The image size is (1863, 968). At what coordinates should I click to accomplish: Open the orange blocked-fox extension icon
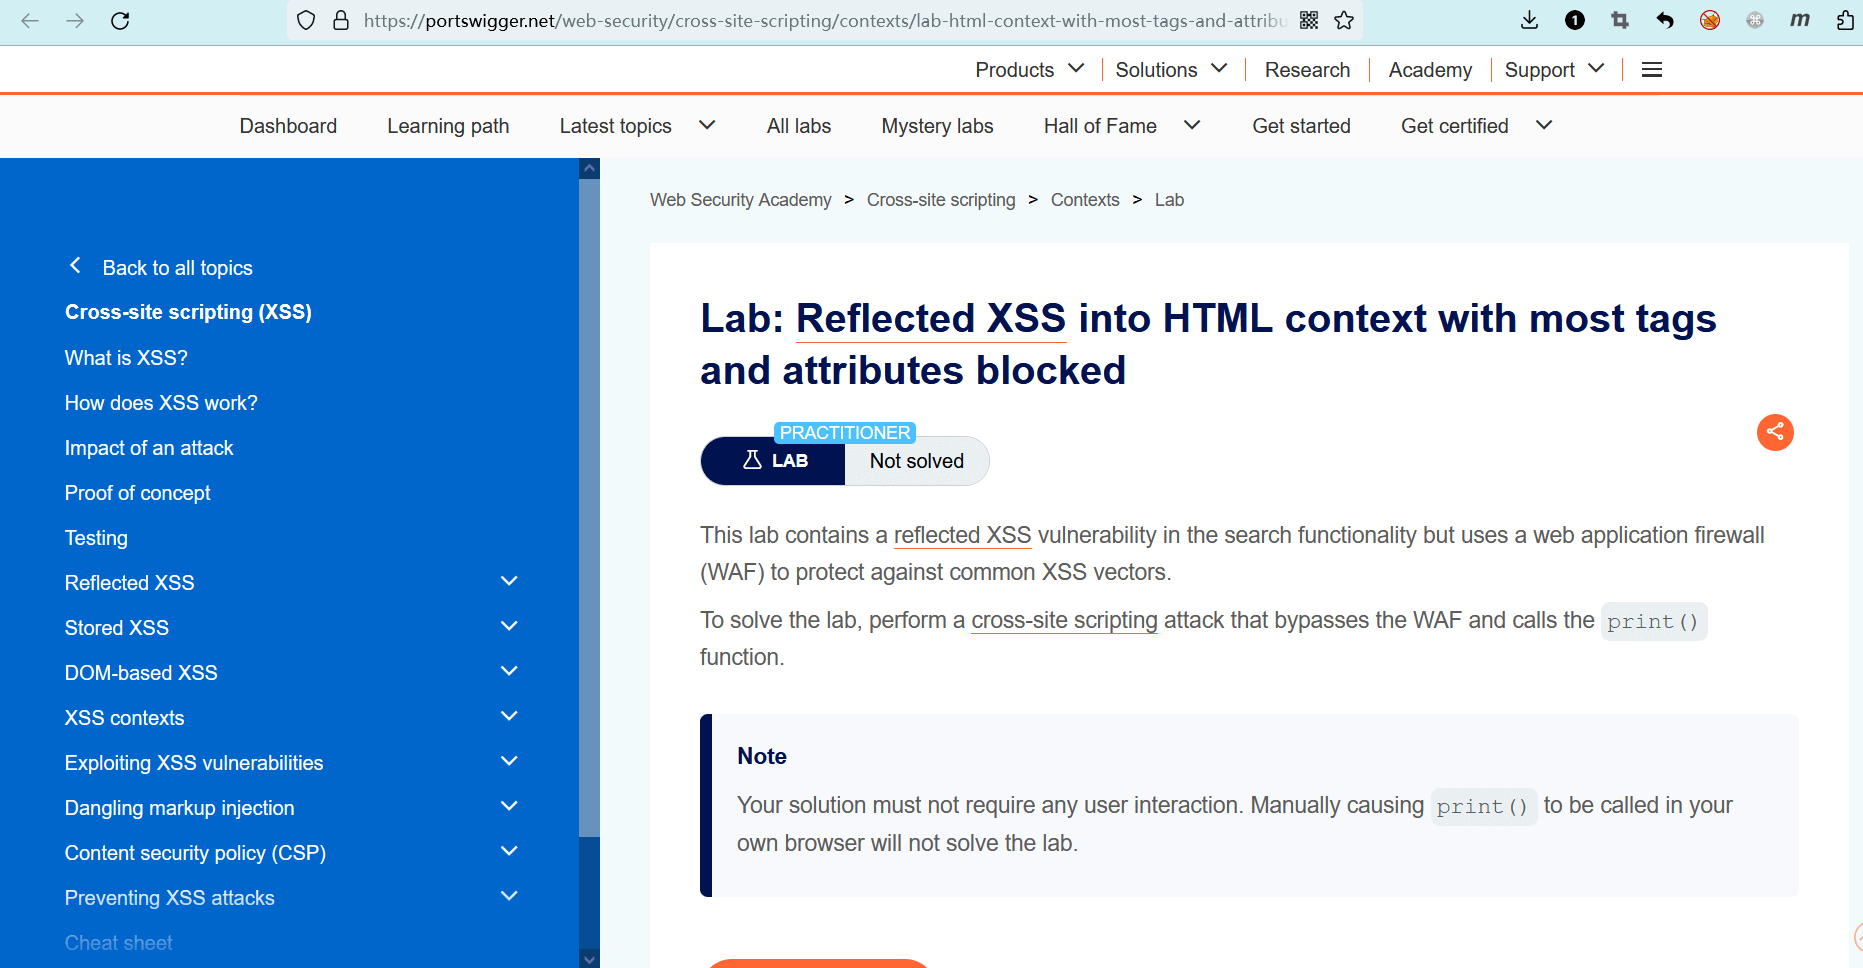(x=1710, y=20)
